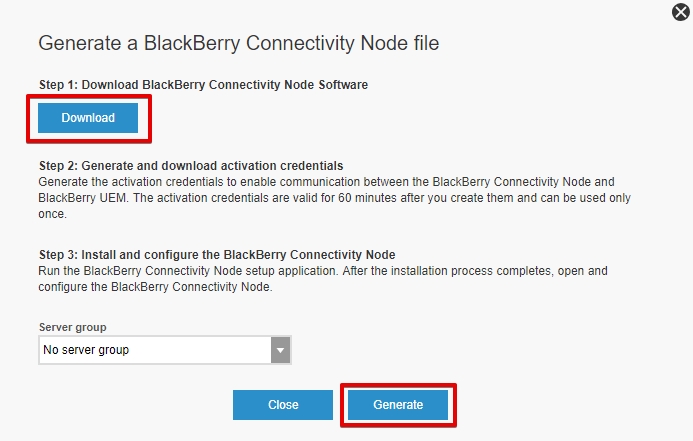Click the Step 2 activation credentials heading
Viewport: 693px width, 441px height.
click(x=190, y=165)
